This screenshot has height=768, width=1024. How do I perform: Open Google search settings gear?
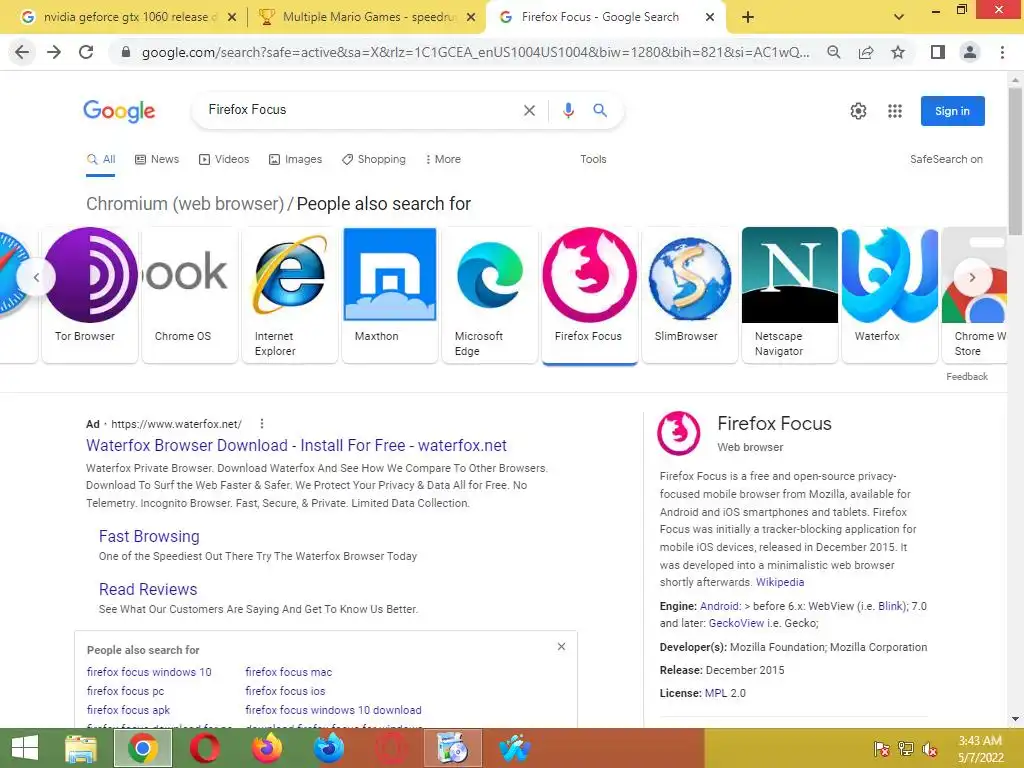click(x=858, y=111)
